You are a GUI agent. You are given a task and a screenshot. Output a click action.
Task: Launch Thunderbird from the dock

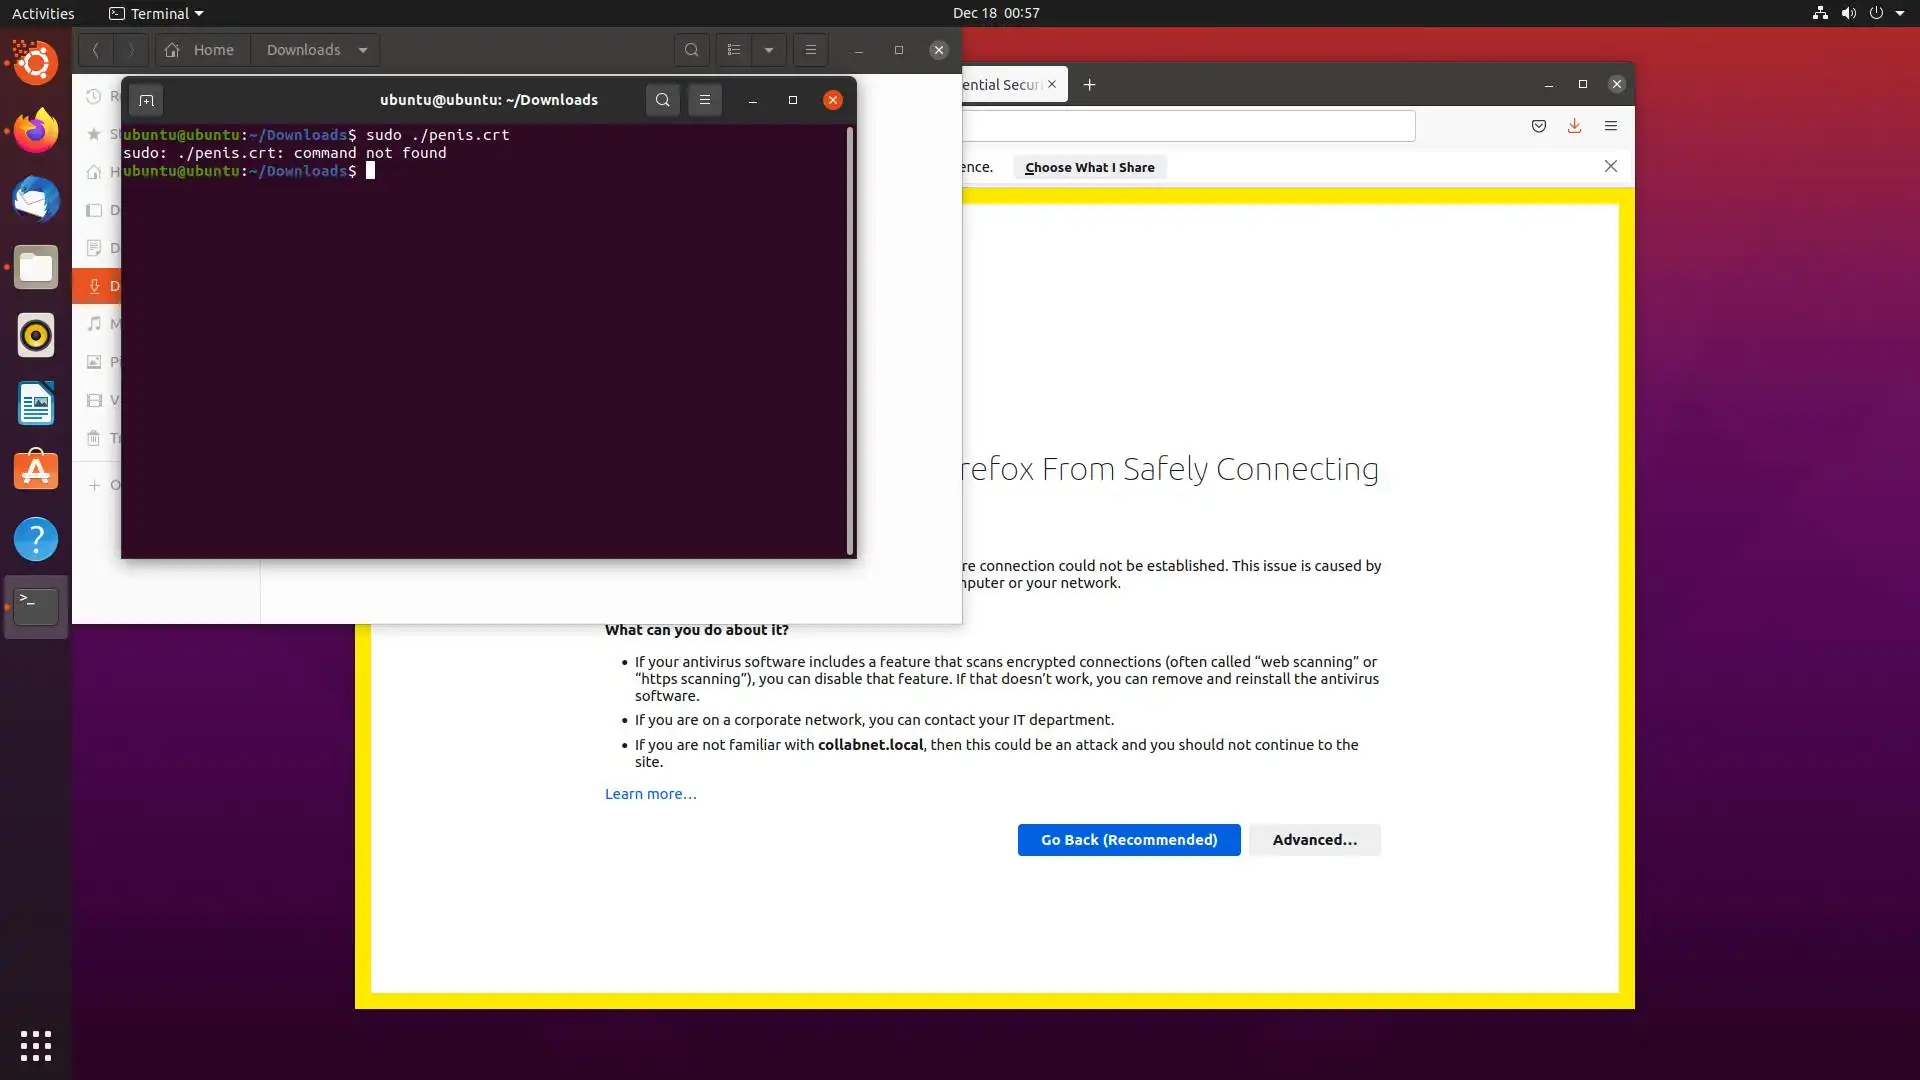pos(36,199)
